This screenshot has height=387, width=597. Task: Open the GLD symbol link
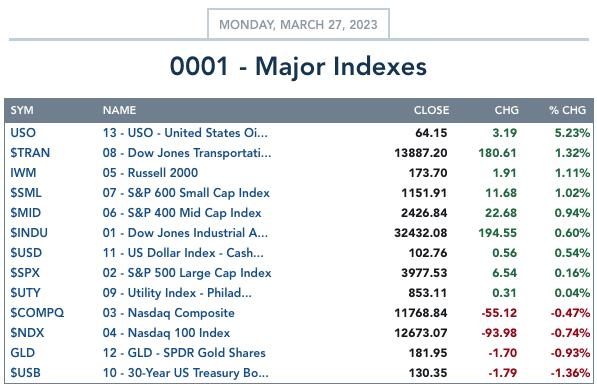pos(22,353)
